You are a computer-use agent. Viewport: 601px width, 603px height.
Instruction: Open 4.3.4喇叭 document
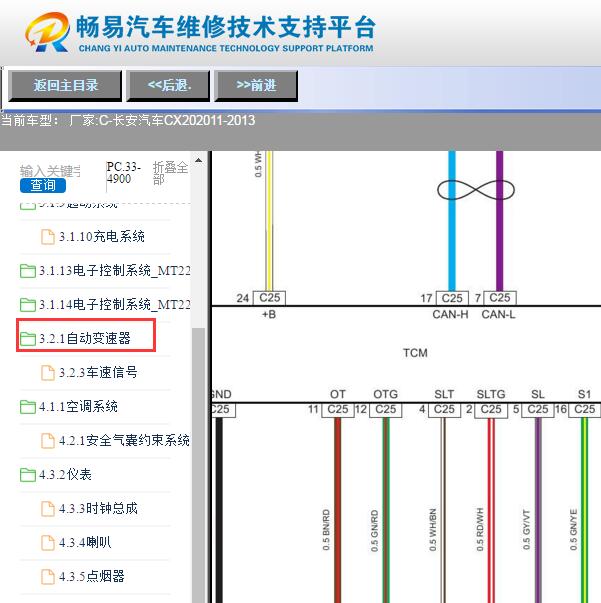[x=85, y=542]
